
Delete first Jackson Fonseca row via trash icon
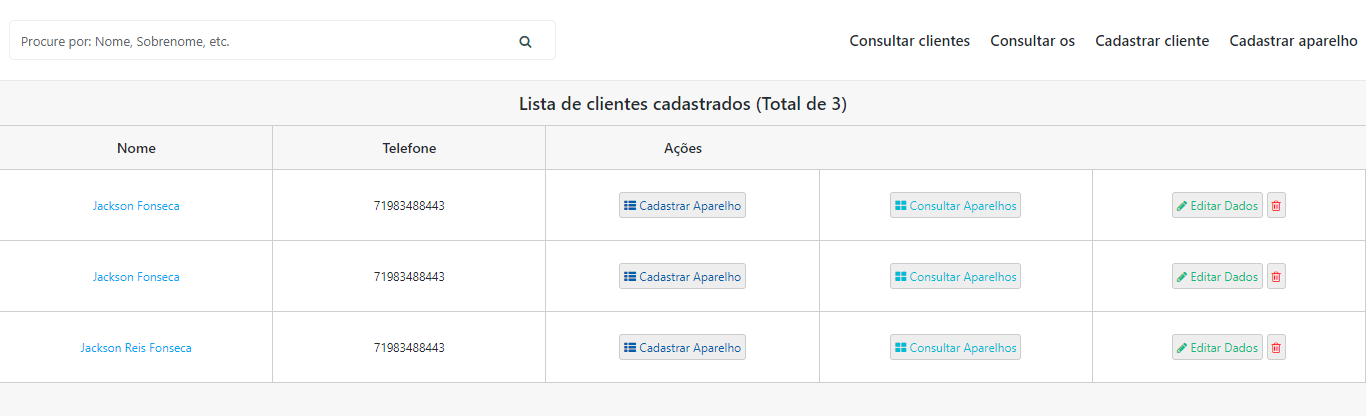(x=1276, y=206)
